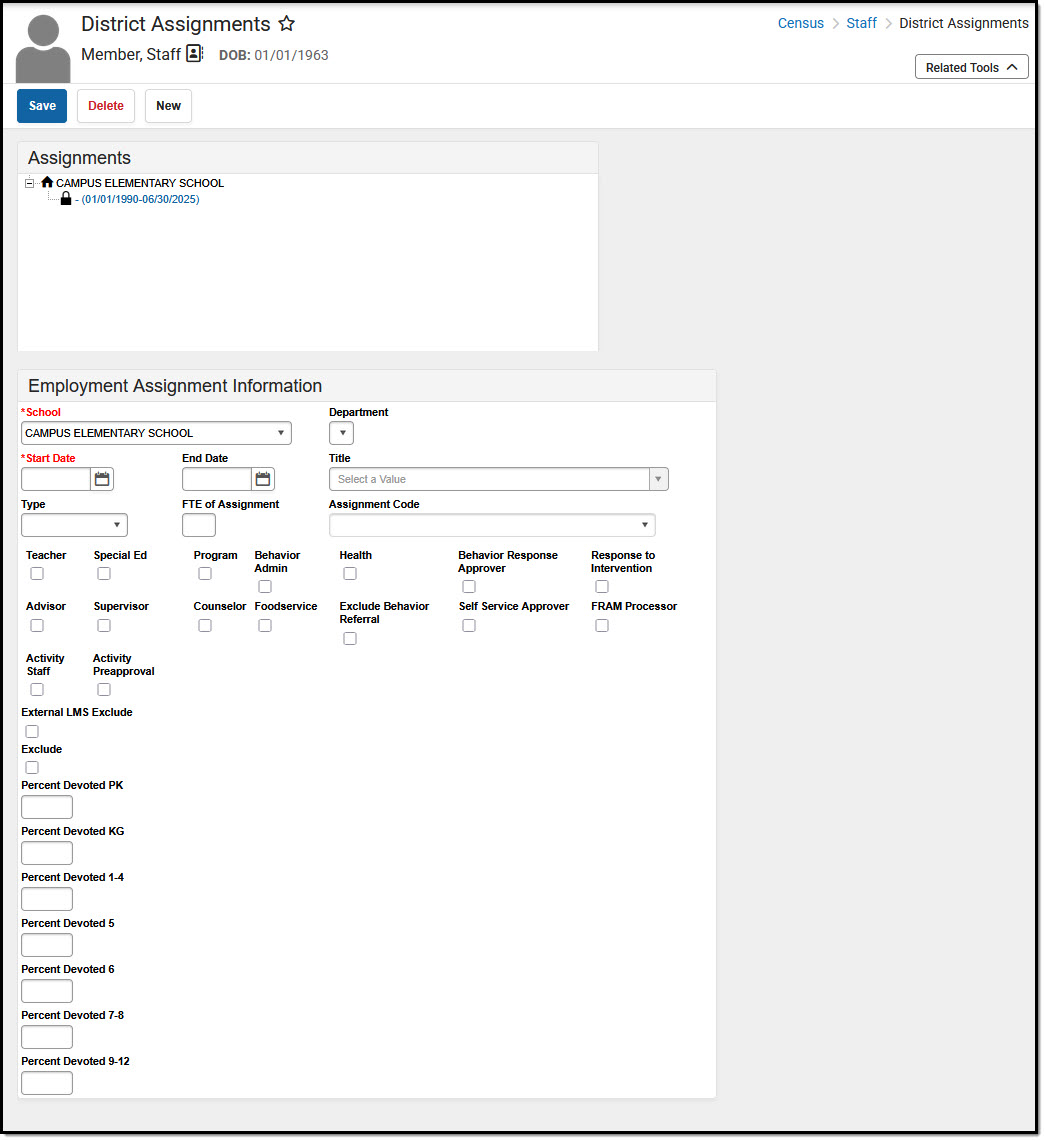
Task: Open the End Date calendar picker
Action: [262, 479]
